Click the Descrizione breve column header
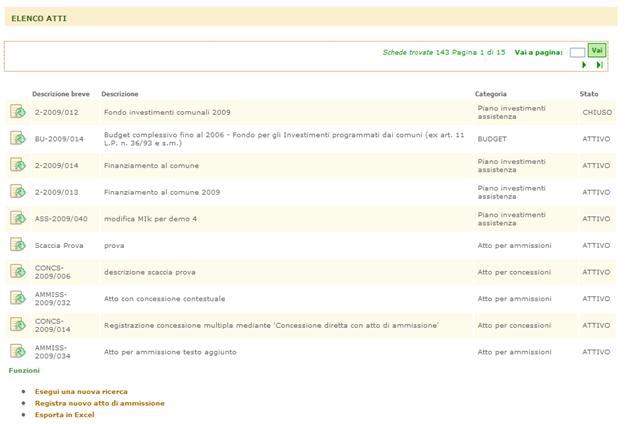625x424 pixels. tap(61, 94)
